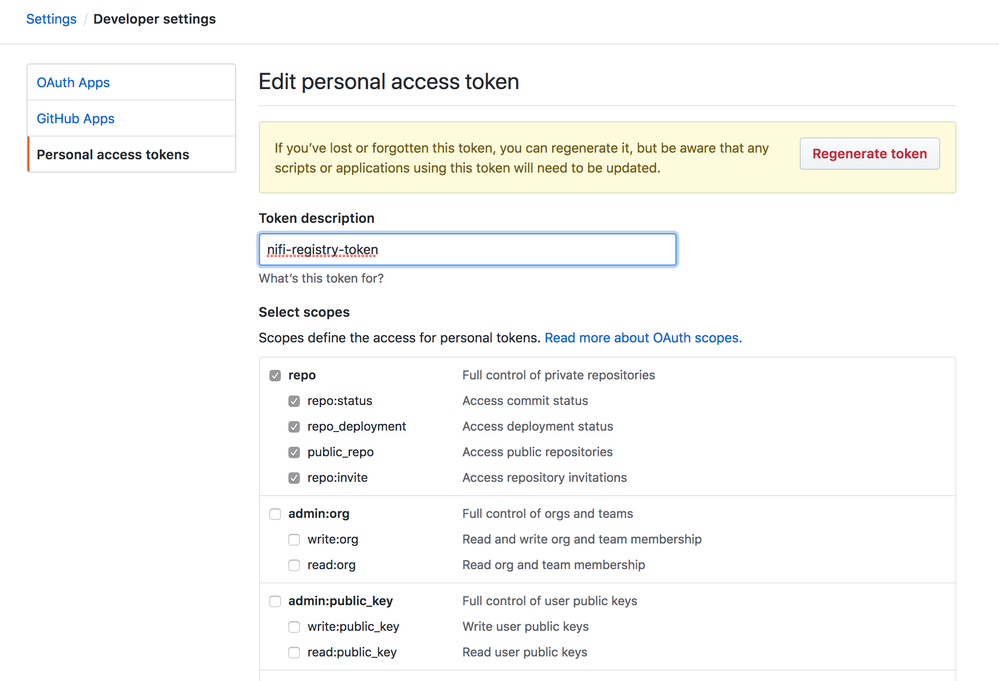The width and height of the screenshot is (999, 681).
Task: Uncheck the repo_deployment scope
Action: pos(294,427)
